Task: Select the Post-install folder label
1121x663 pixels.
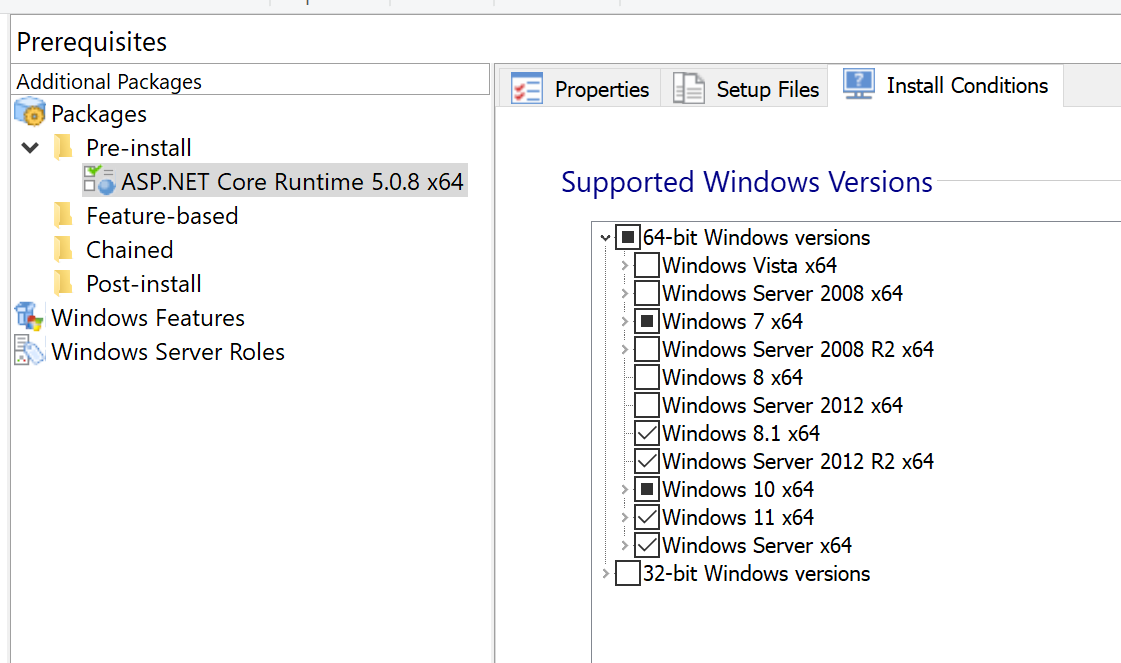Action: (144, 283)
